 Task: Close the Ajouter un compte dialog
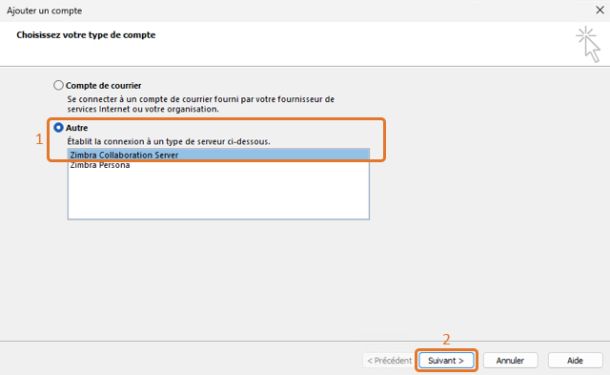(x=599, y=10)
